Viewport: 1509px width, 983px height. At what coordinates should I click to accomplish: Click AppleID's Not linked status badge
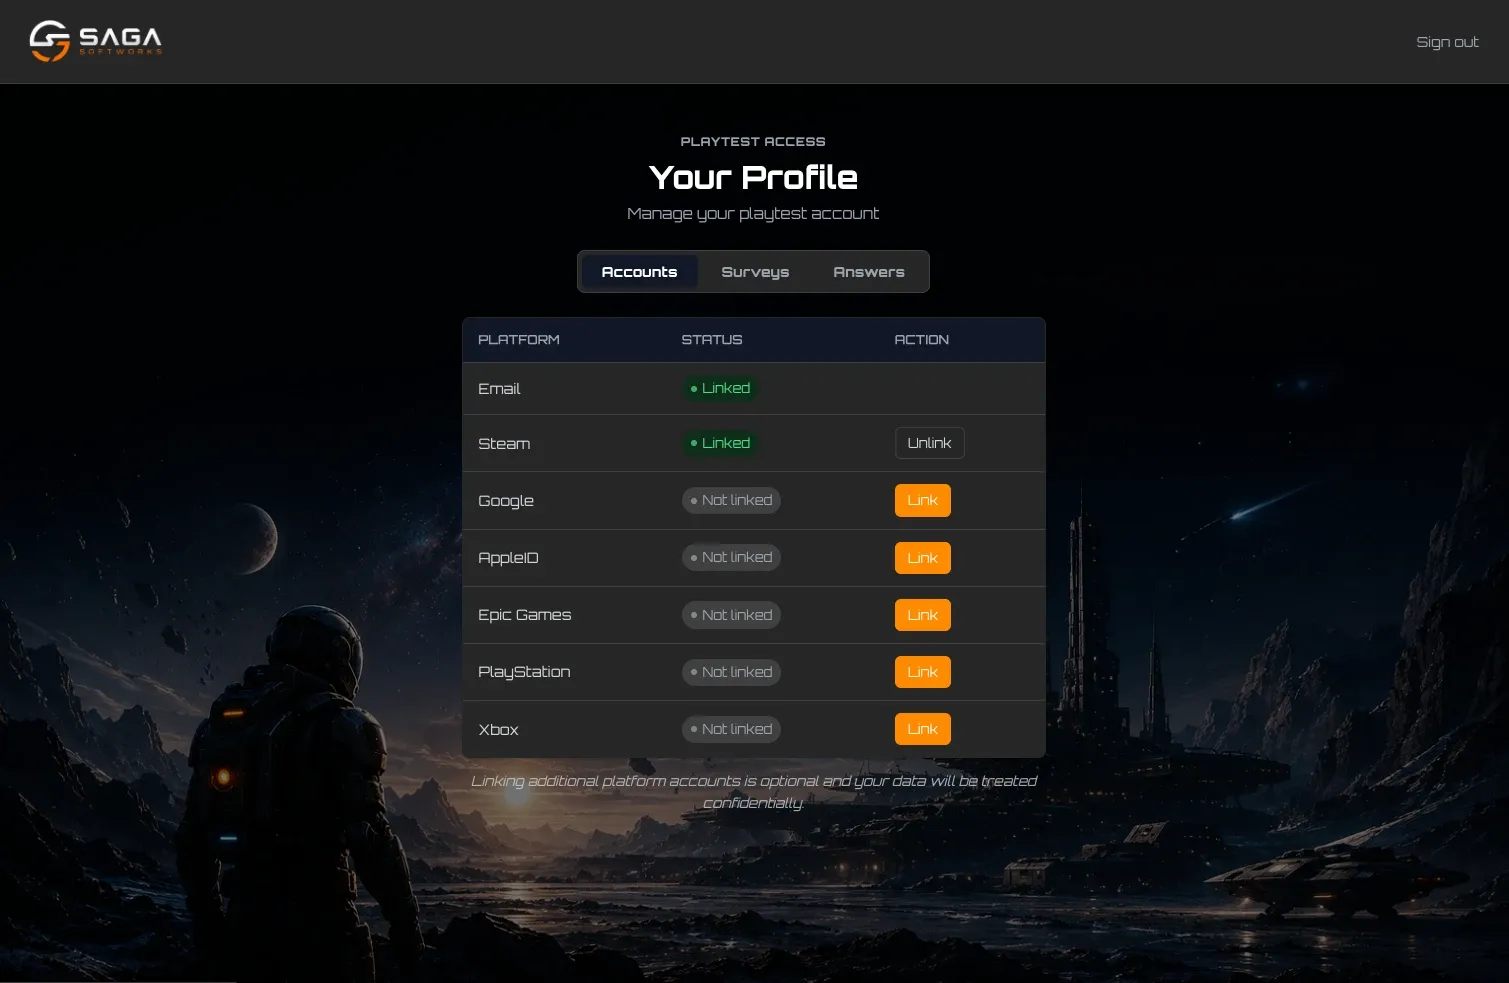(731, 557)
